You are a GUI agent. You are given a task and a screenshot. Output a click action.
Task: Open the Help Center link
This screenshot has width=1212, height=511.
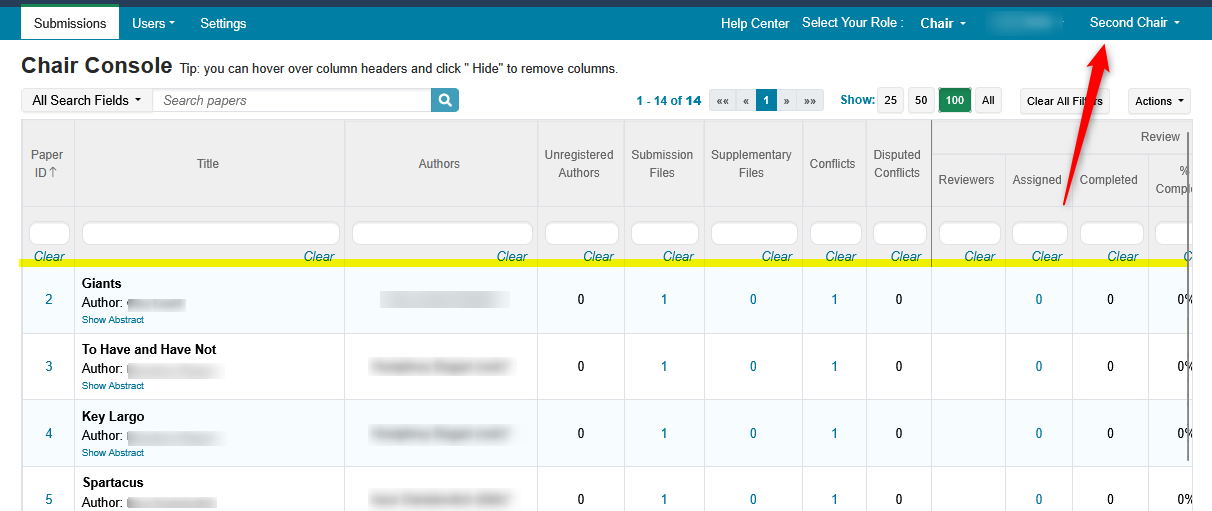(755, 23)
